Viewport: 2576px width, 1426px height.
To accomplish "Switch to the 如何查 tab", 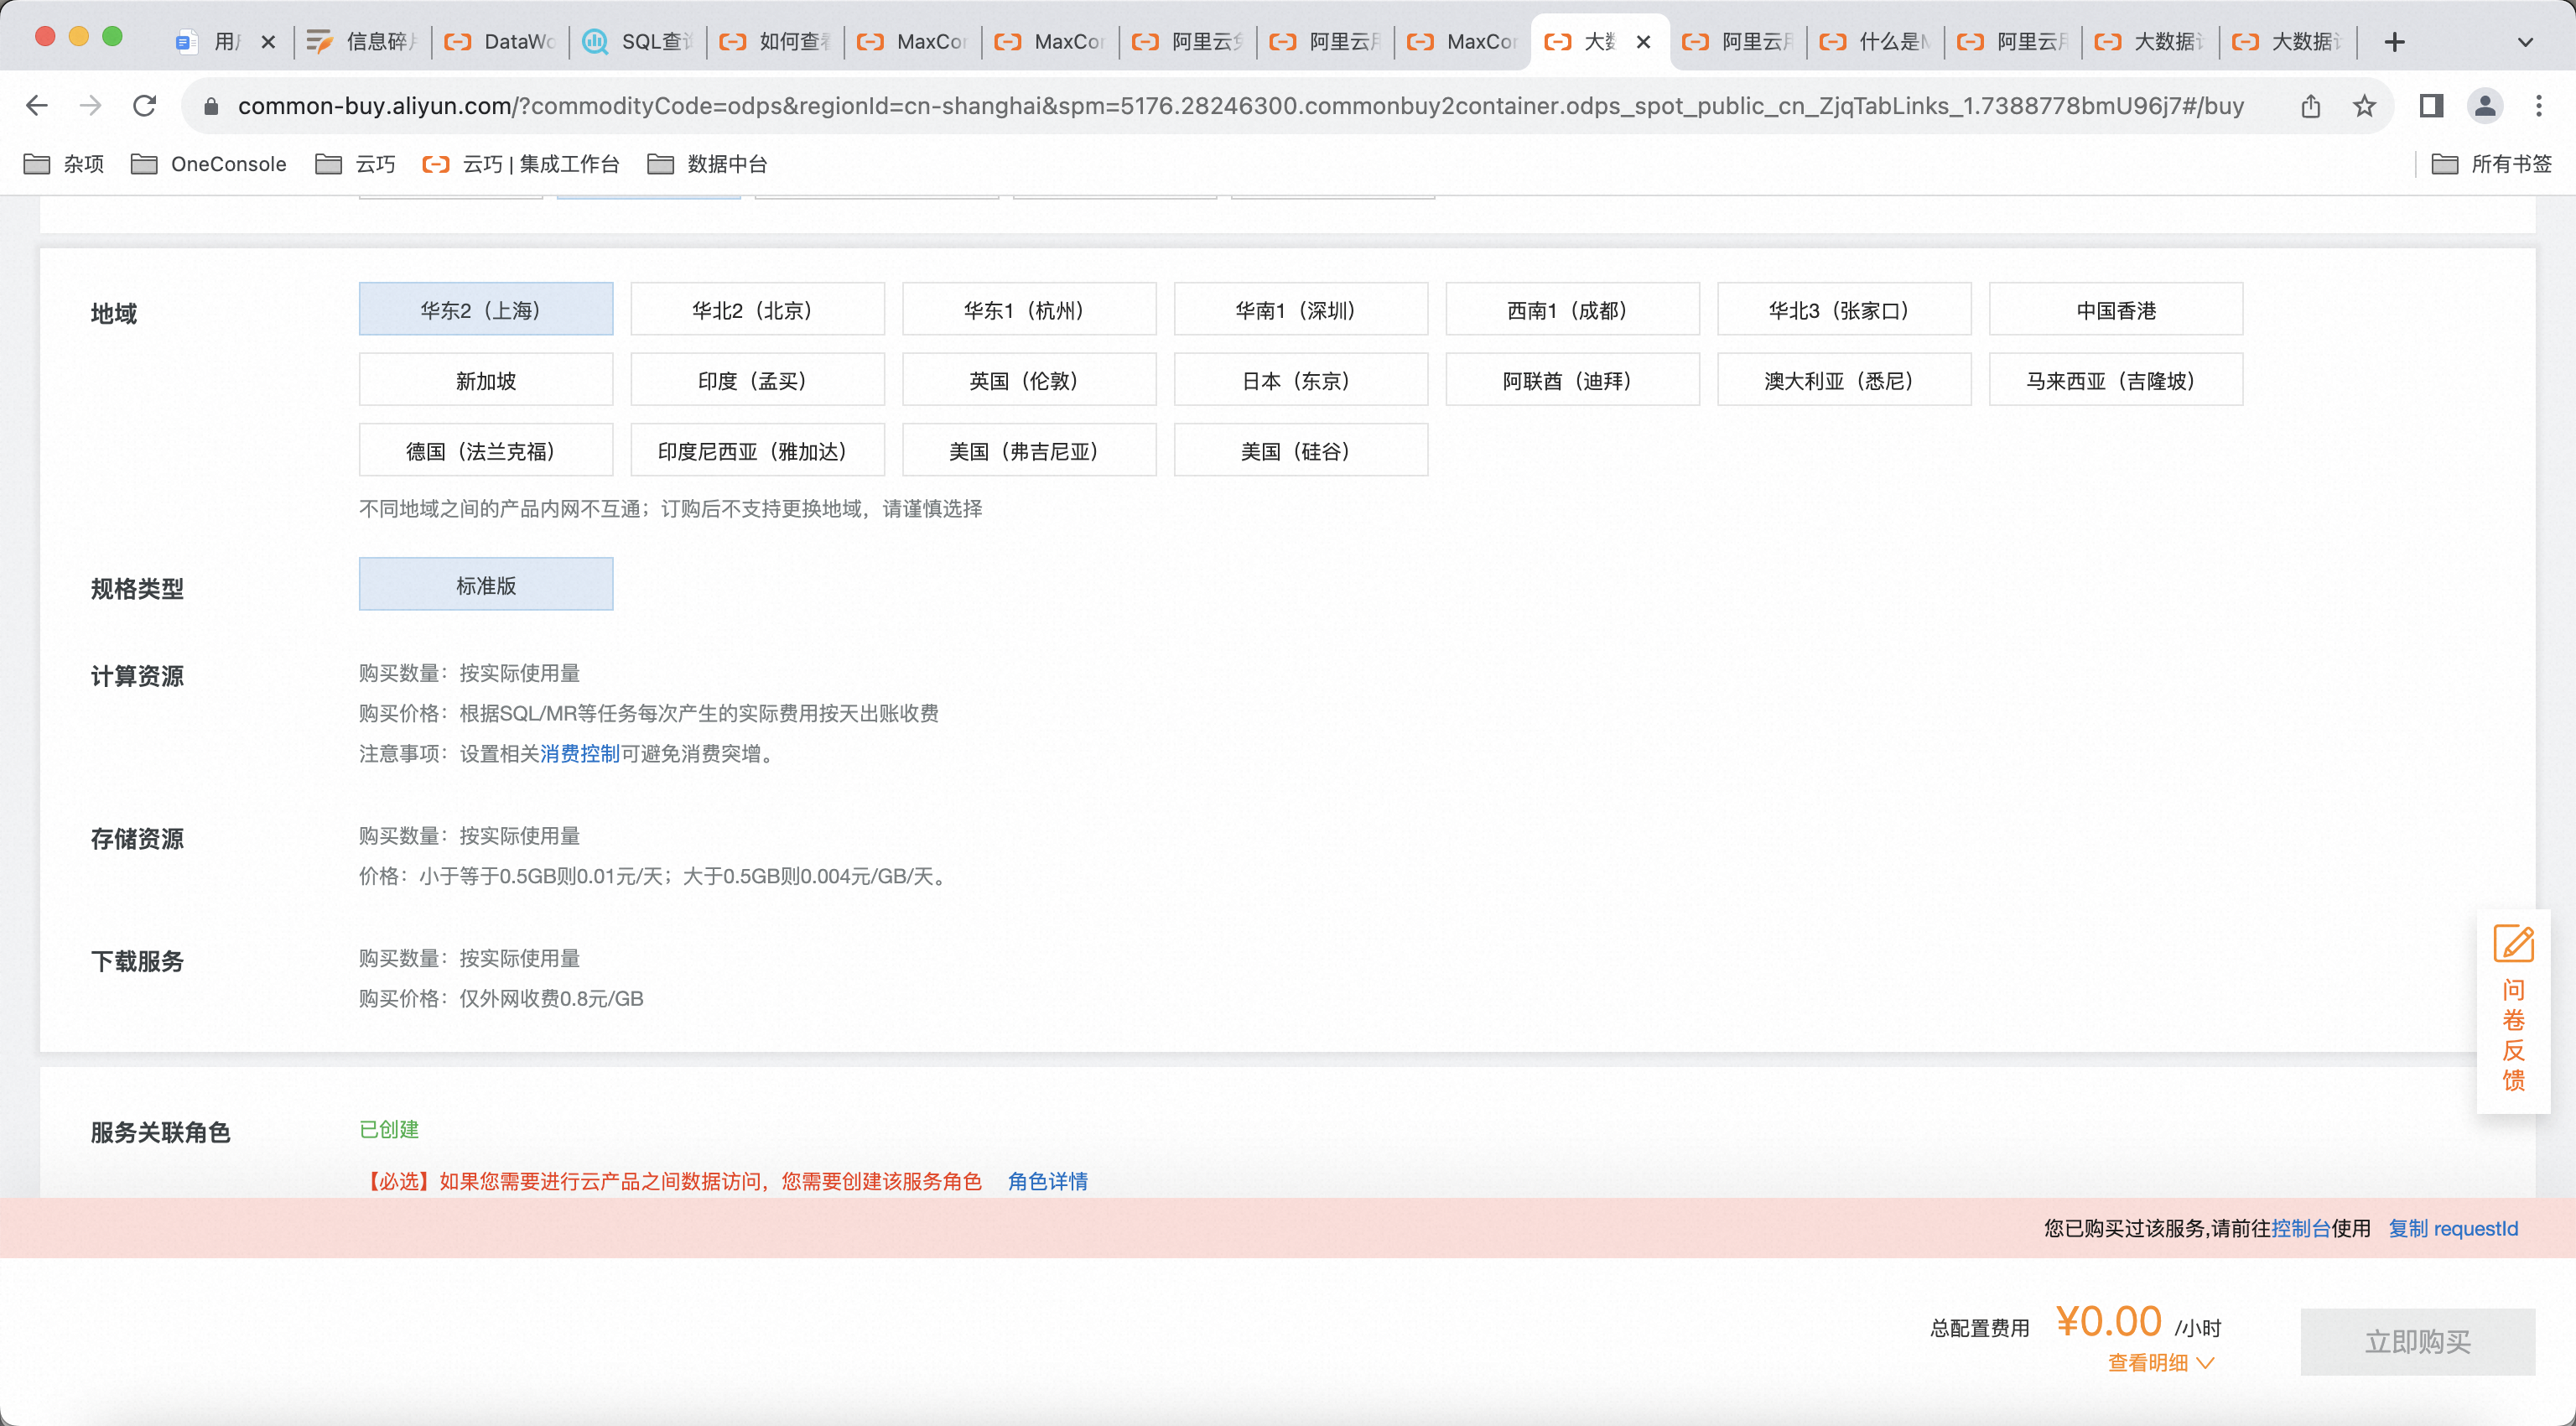I will pyautogui.click(x=776, y=41).
